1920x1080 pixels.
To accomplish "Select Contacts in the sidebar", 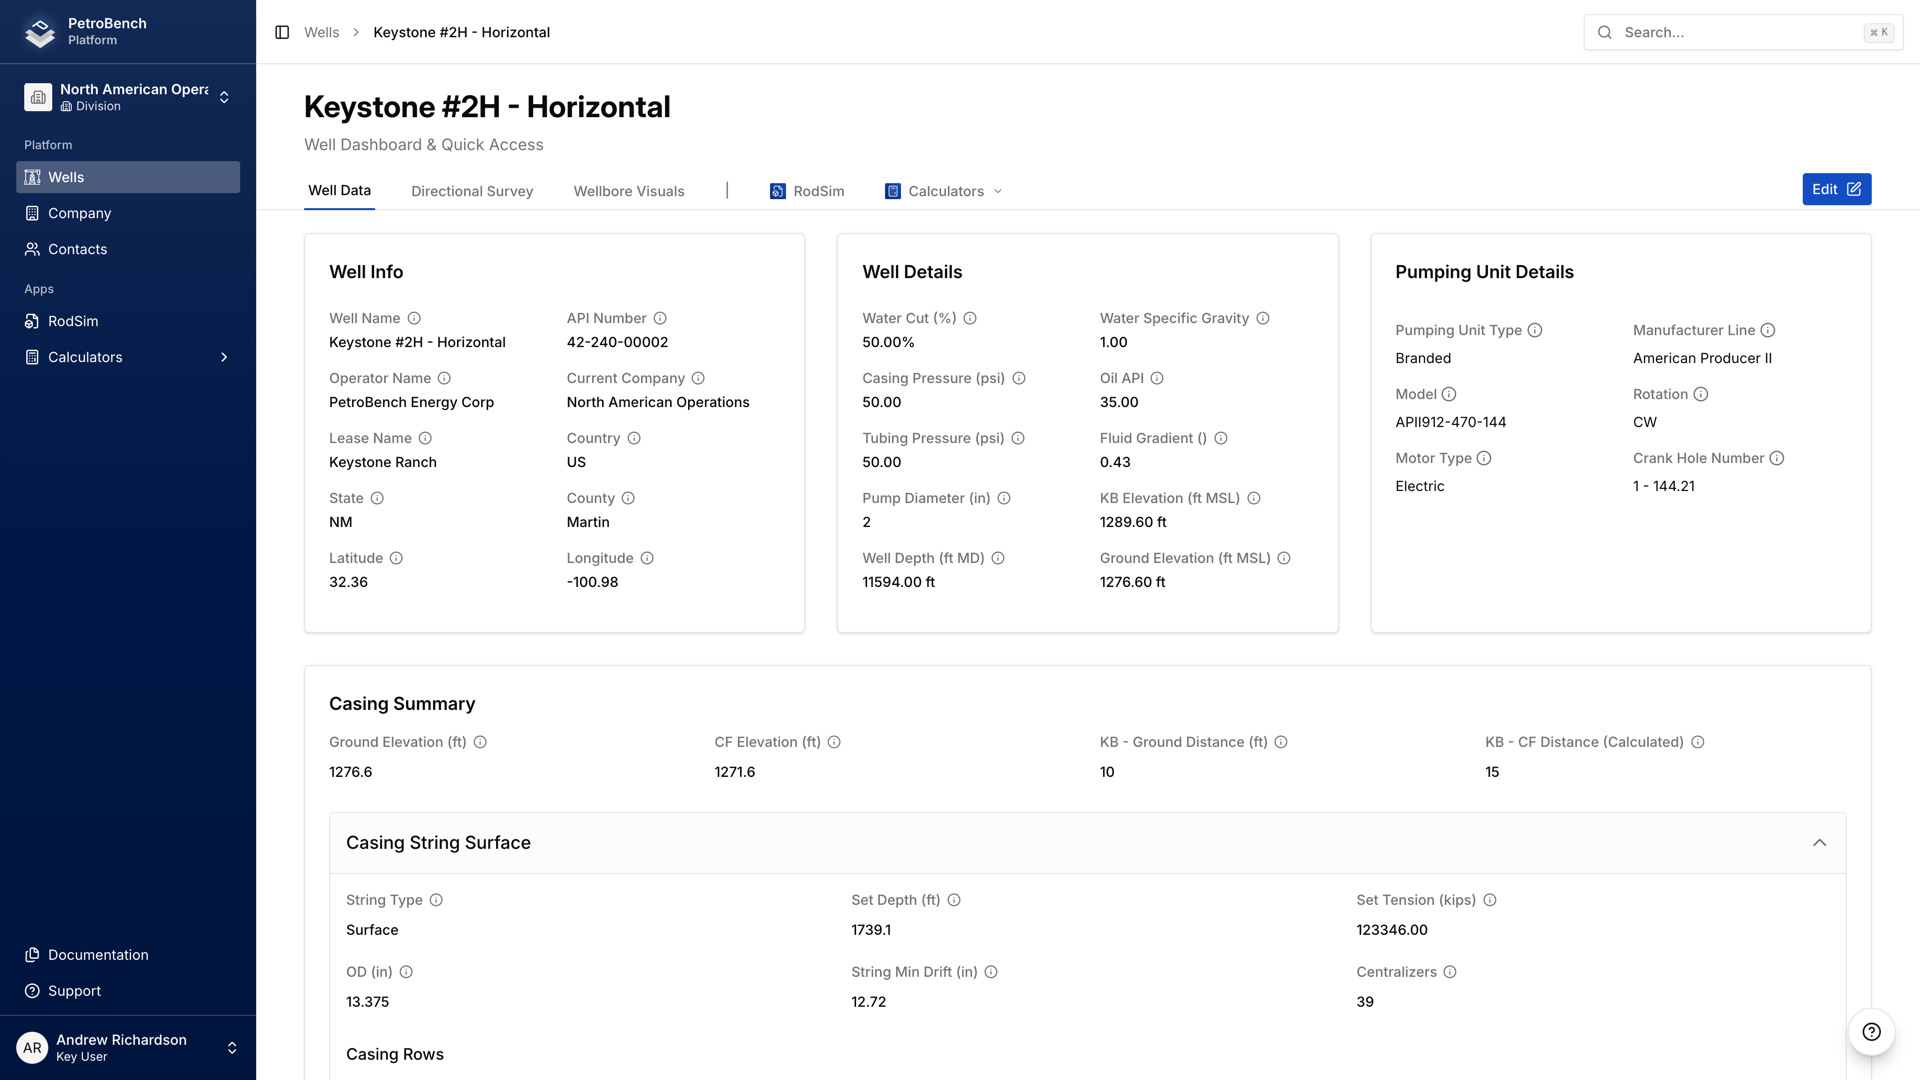I will click(x=128, y=249).
